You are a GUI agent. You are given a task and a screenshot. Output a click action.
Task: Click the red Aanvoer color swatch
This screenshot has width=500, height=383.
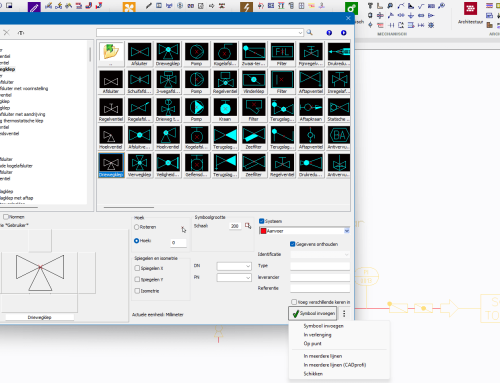pos(263,231)
